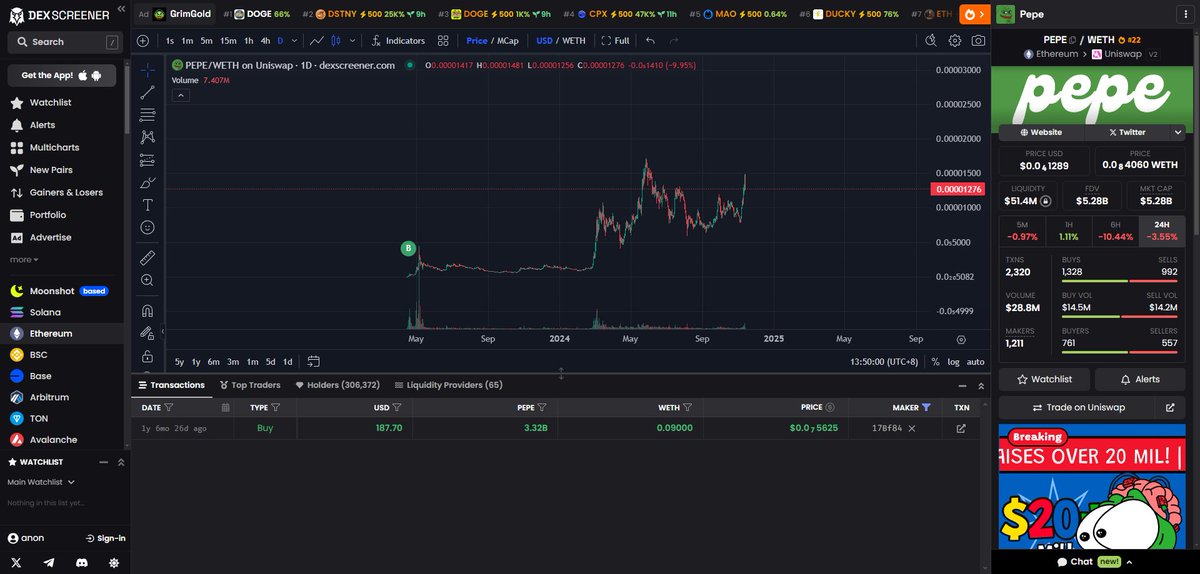The height and width of the screenshot is (574, 1200).
Task: Toggle the magnet mode tool
Action: point(147,310)
